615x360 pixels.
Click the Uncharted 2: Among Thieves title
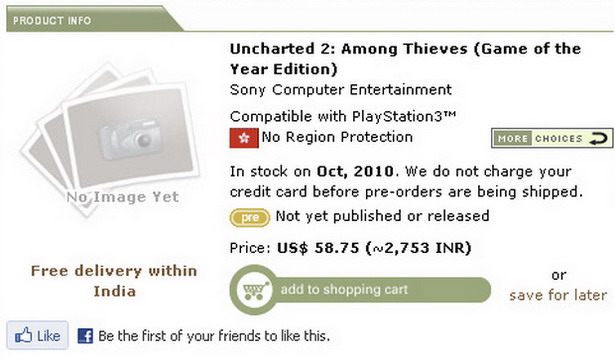pos(405,59)
